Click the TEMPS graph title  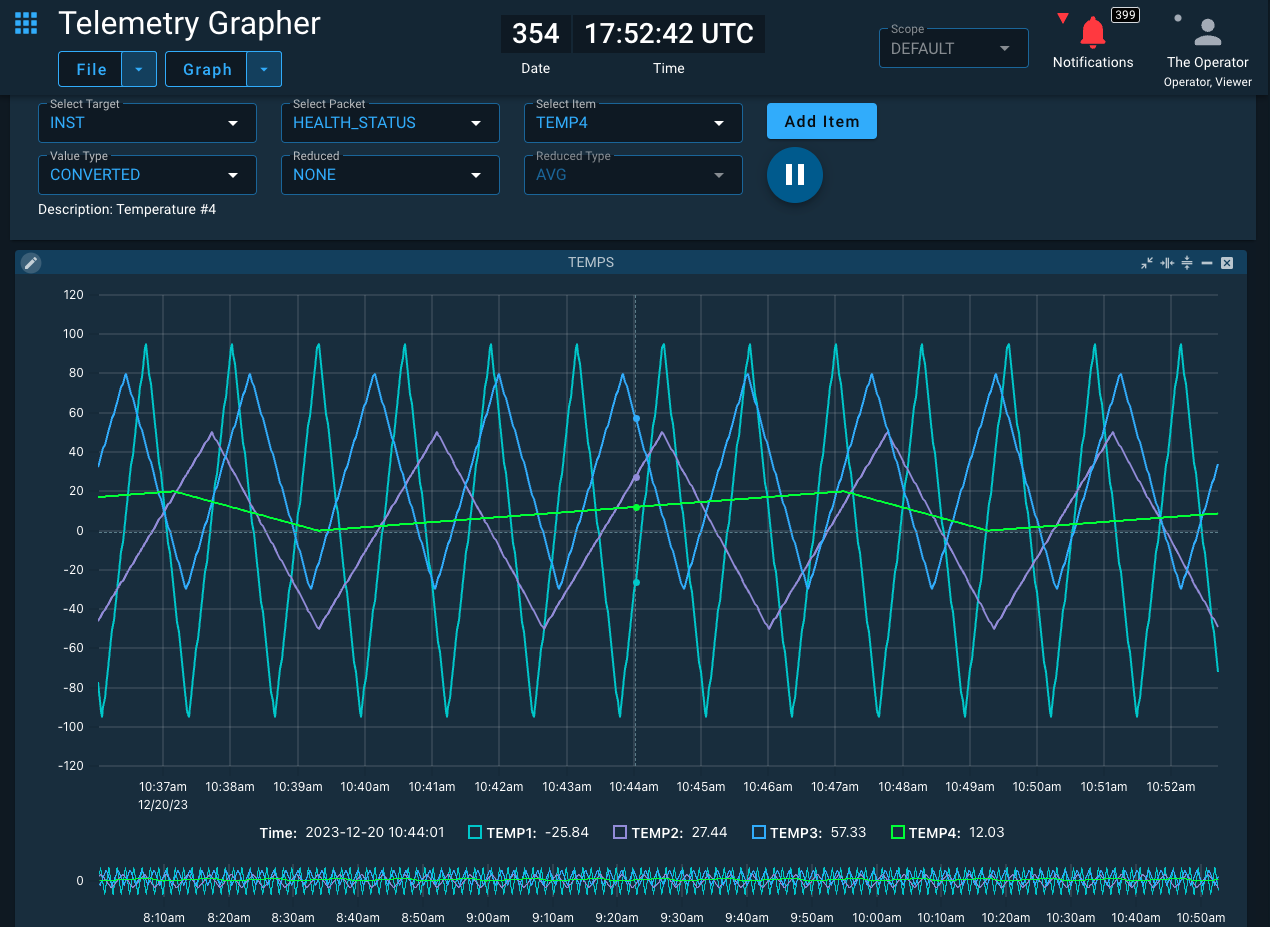(591, 262)
